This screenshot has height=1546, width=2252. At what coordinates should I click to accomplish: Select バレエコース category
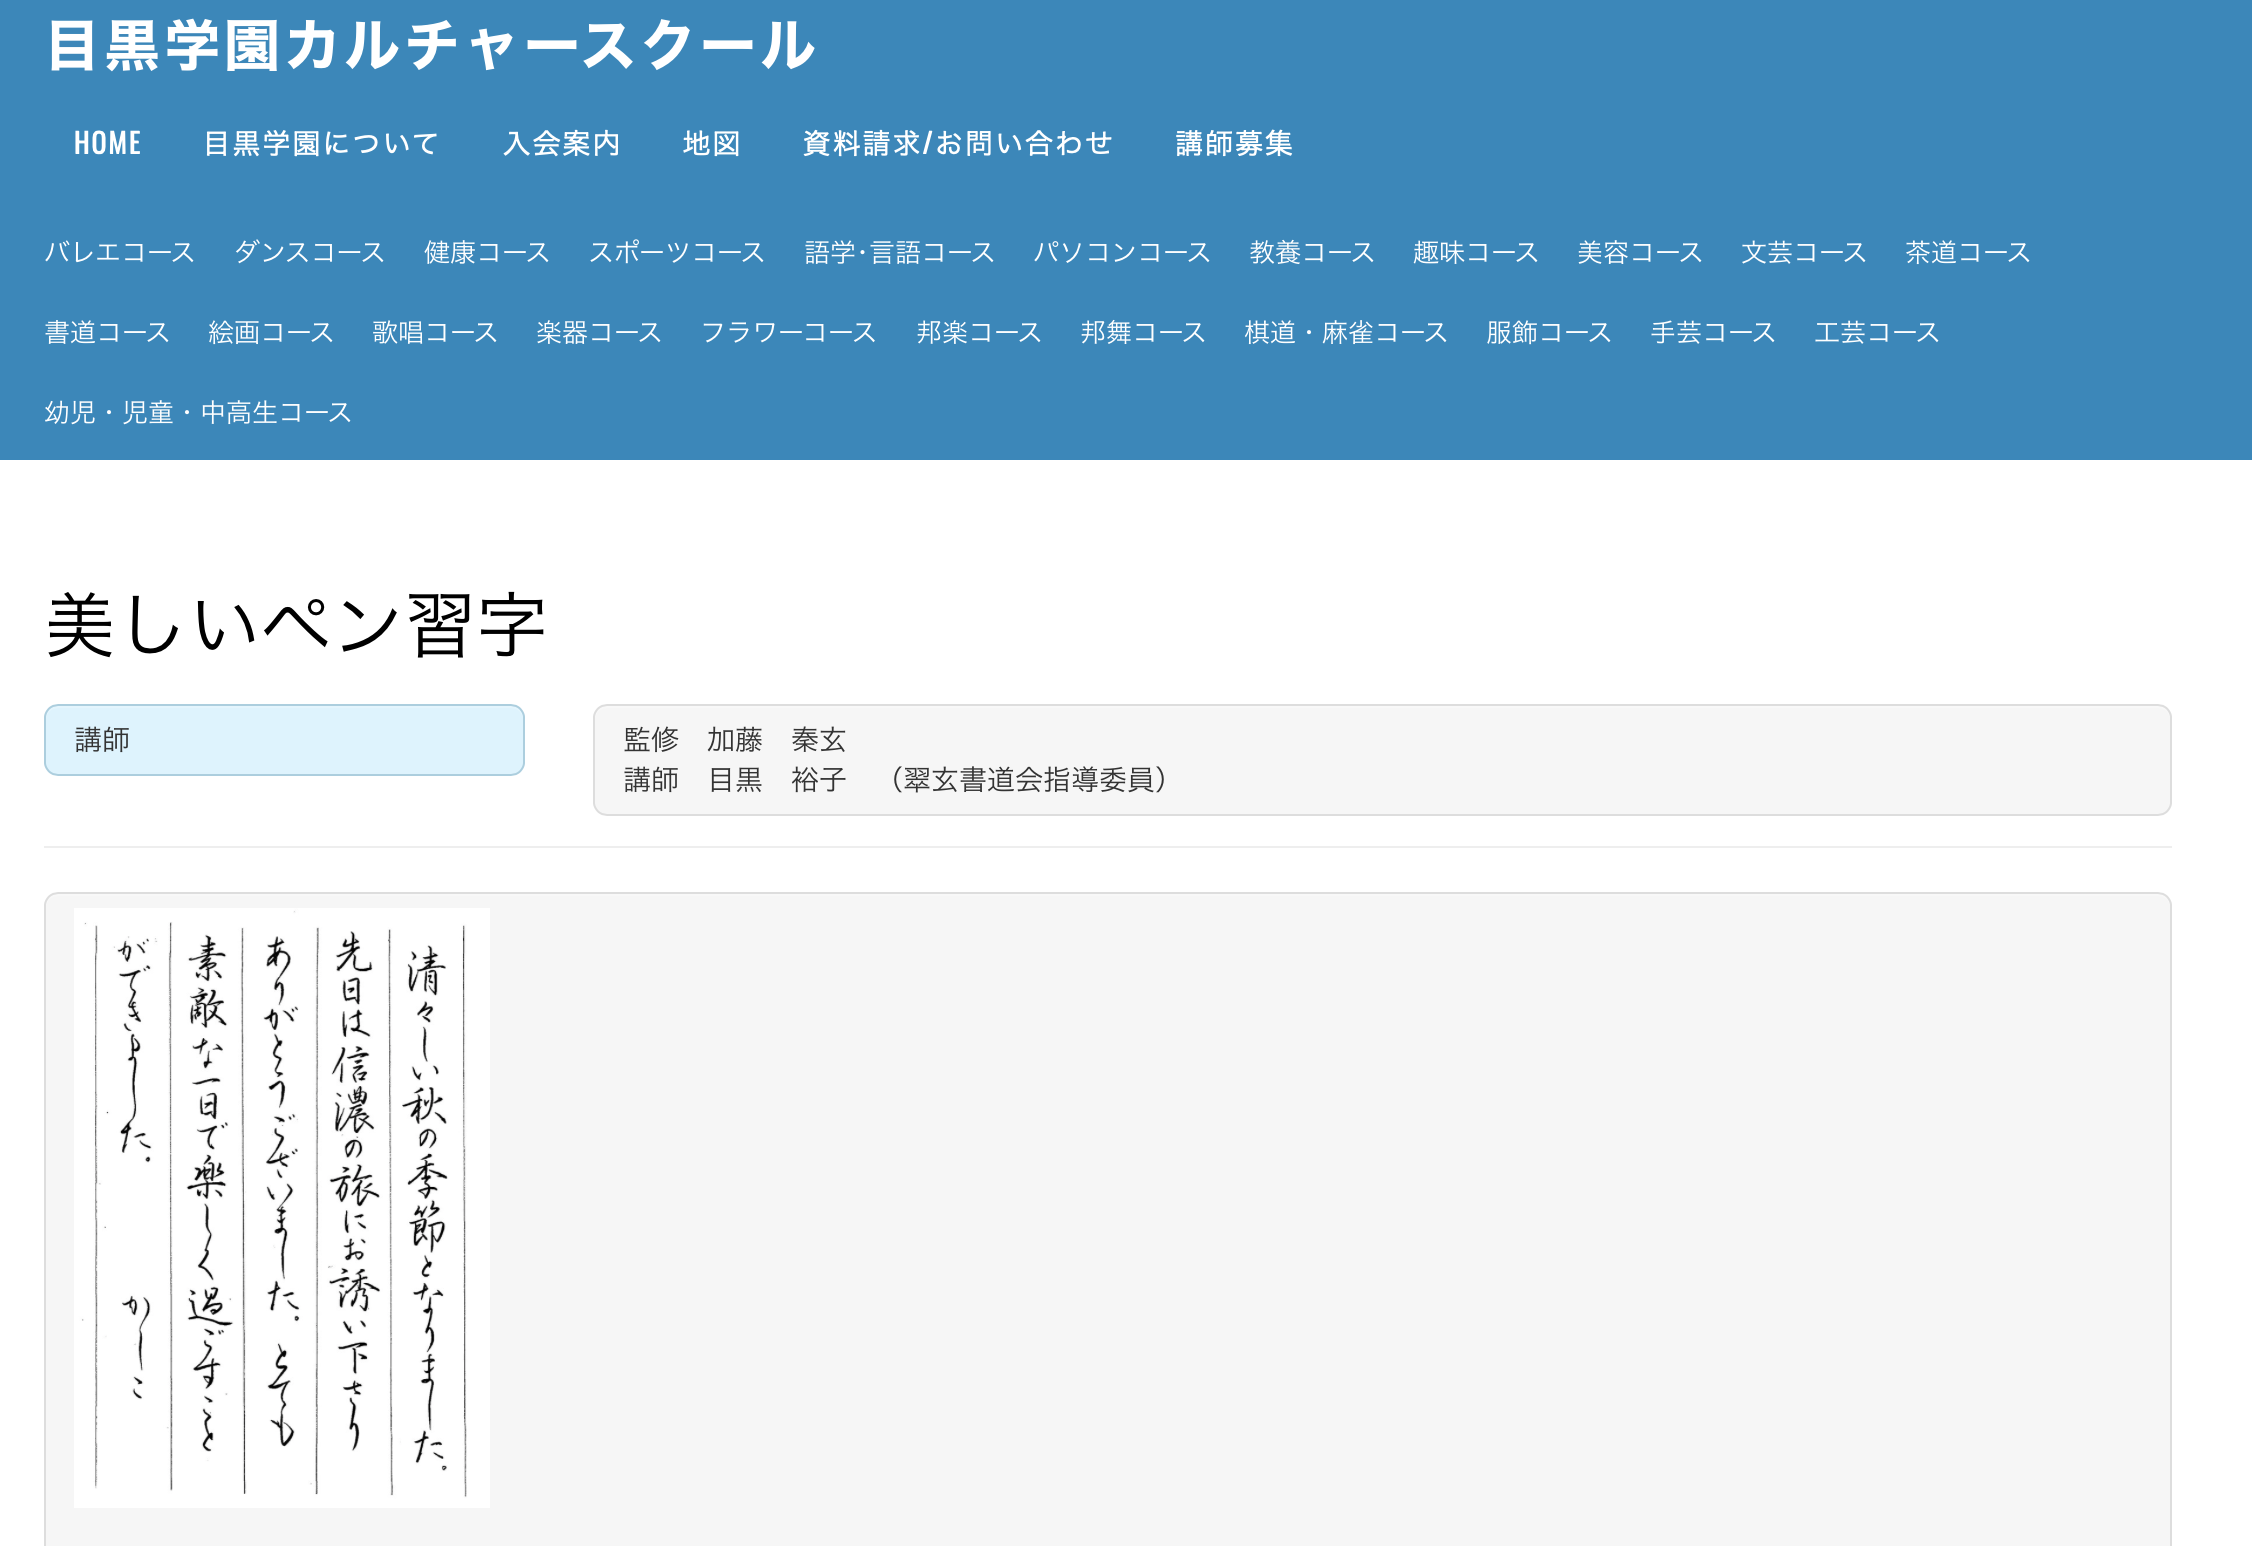[x=120, y=252]
